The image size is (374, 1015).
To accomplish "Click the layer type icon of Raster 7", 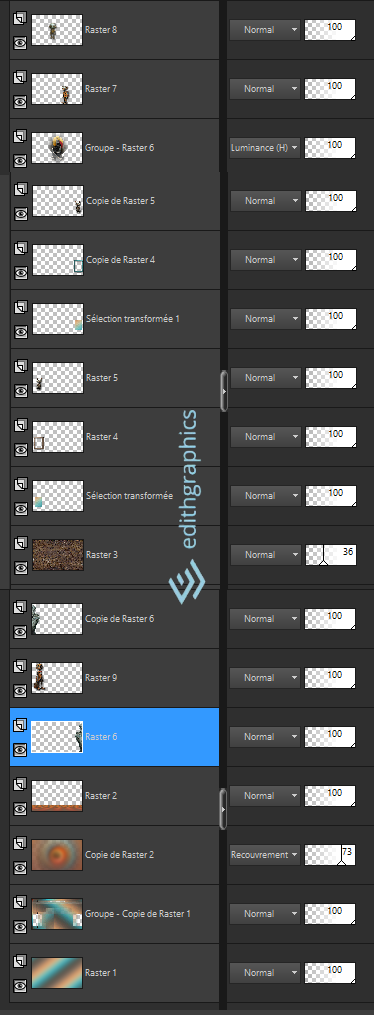I will (19, 78).
